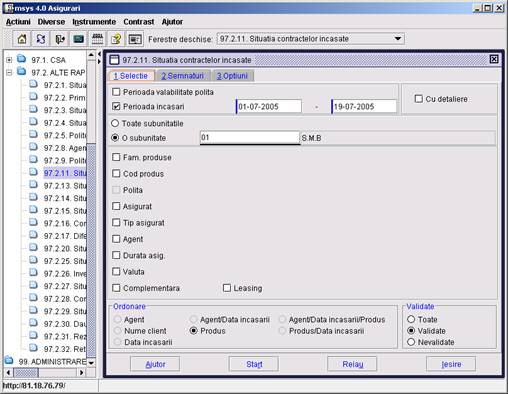This screenshot has width=508, height=394.
Task: Open the Diverse menu
Action: pyautogui.click(x=51, y=22)
